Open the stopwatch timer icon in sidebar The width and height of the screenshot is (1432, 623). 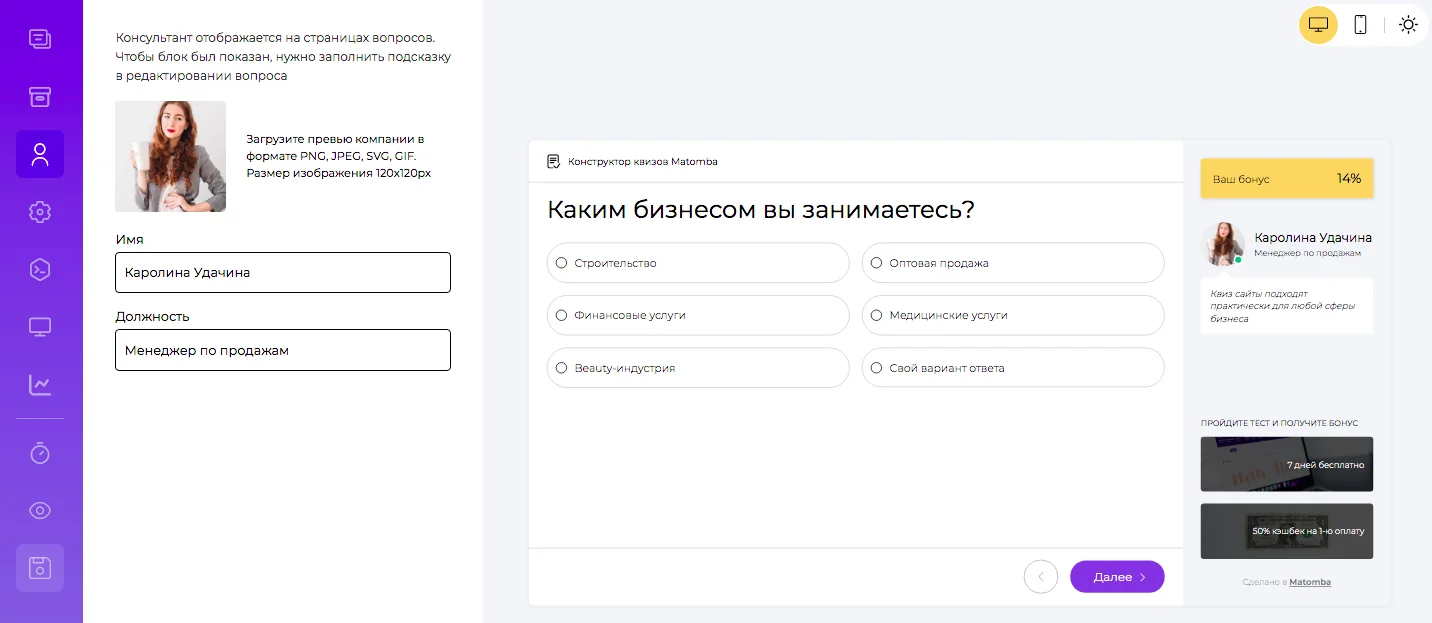click(40, 453)
